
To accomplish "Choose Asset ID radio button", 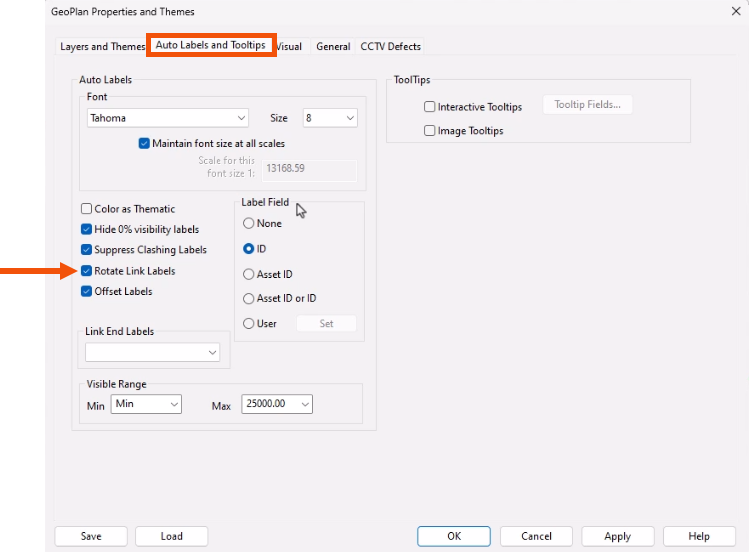I will point(248,274).
